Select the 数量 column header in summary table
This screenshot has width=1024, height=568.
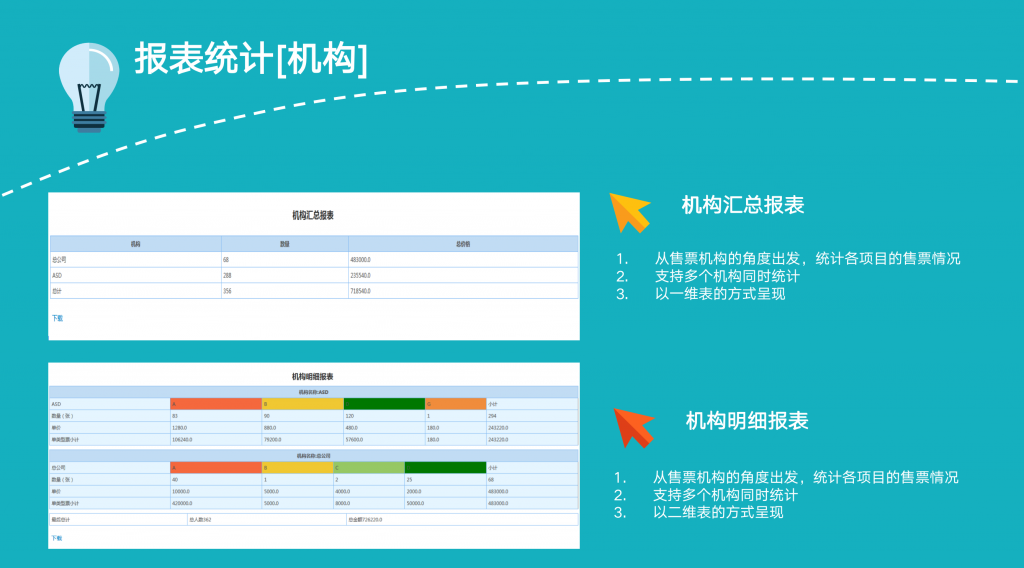point(285,243)
